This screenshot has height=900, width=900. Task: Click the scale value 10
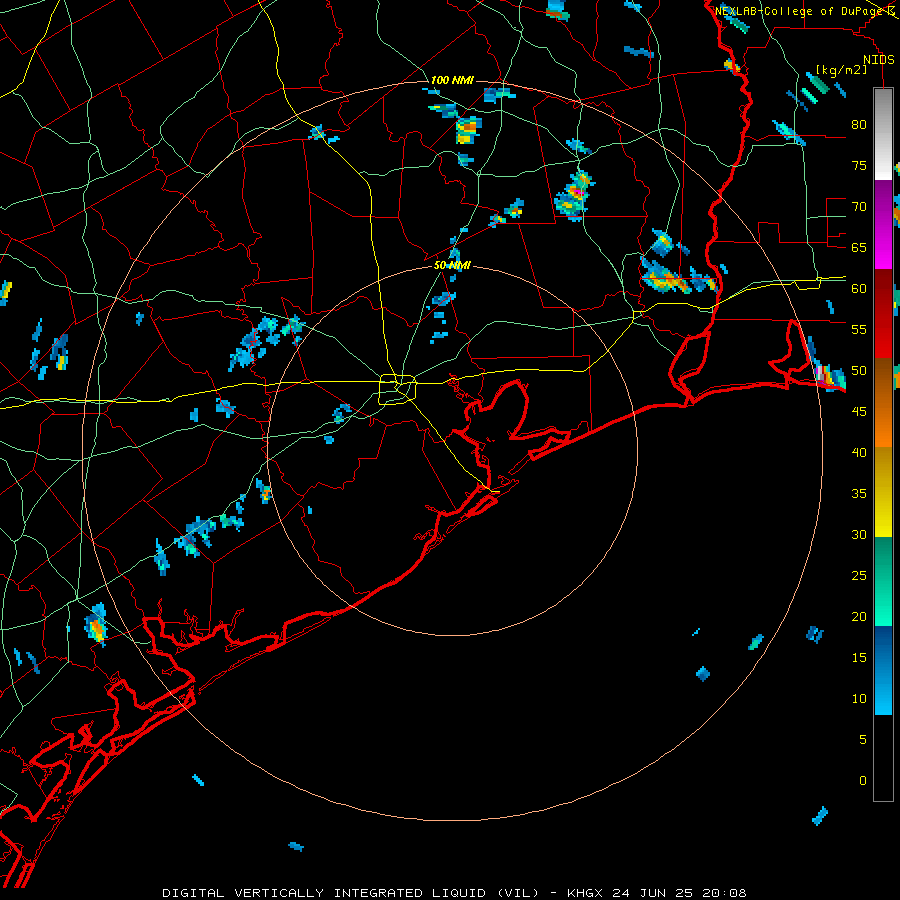tap(859, 699)
